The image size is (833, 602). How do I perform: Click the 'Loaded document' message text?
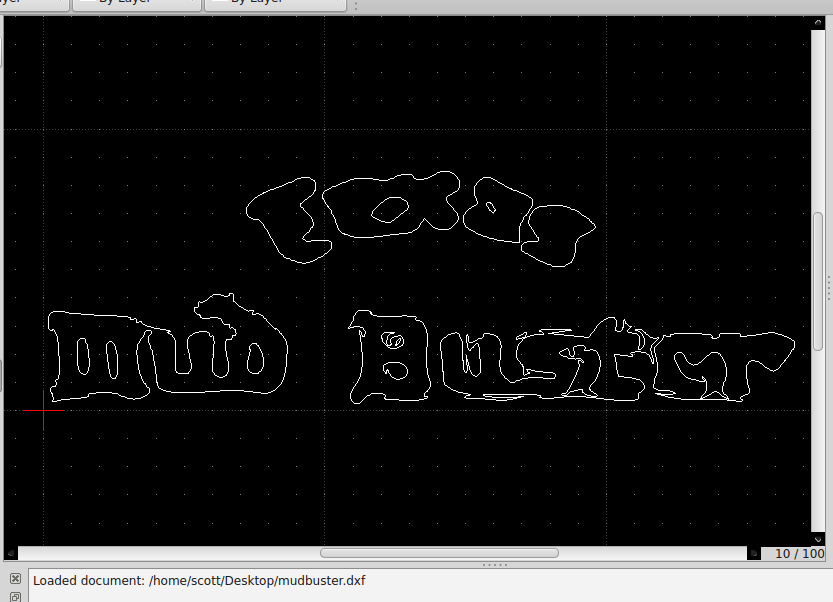tap(199, 580)
